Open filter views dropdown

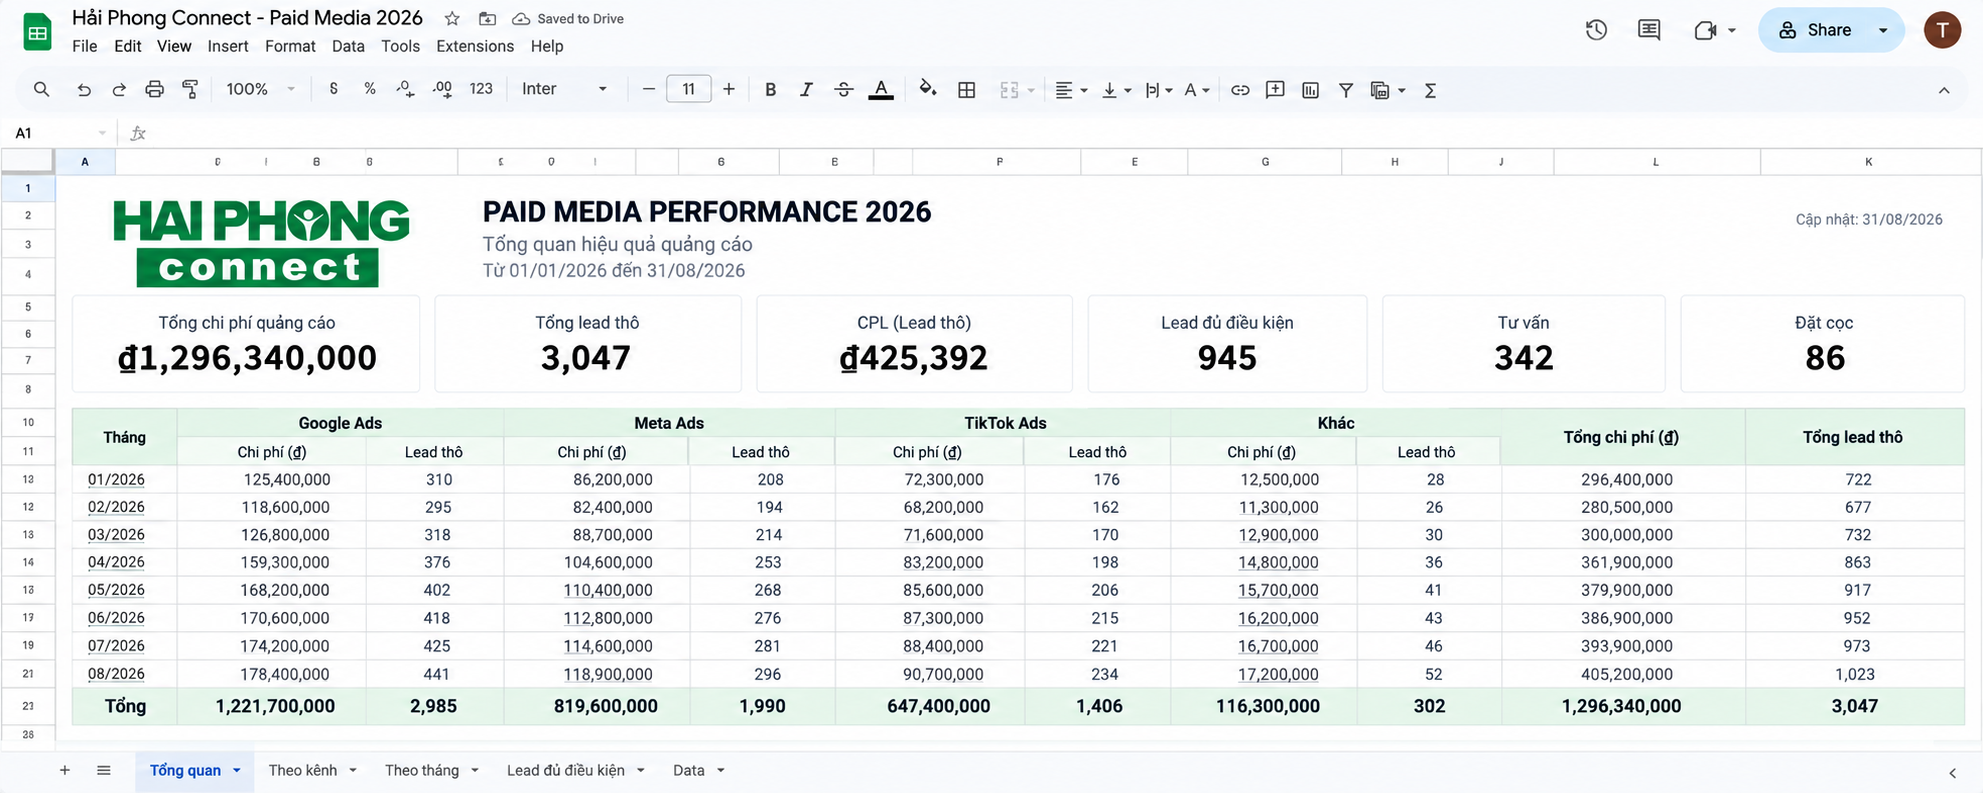(x=1388, y=89)
